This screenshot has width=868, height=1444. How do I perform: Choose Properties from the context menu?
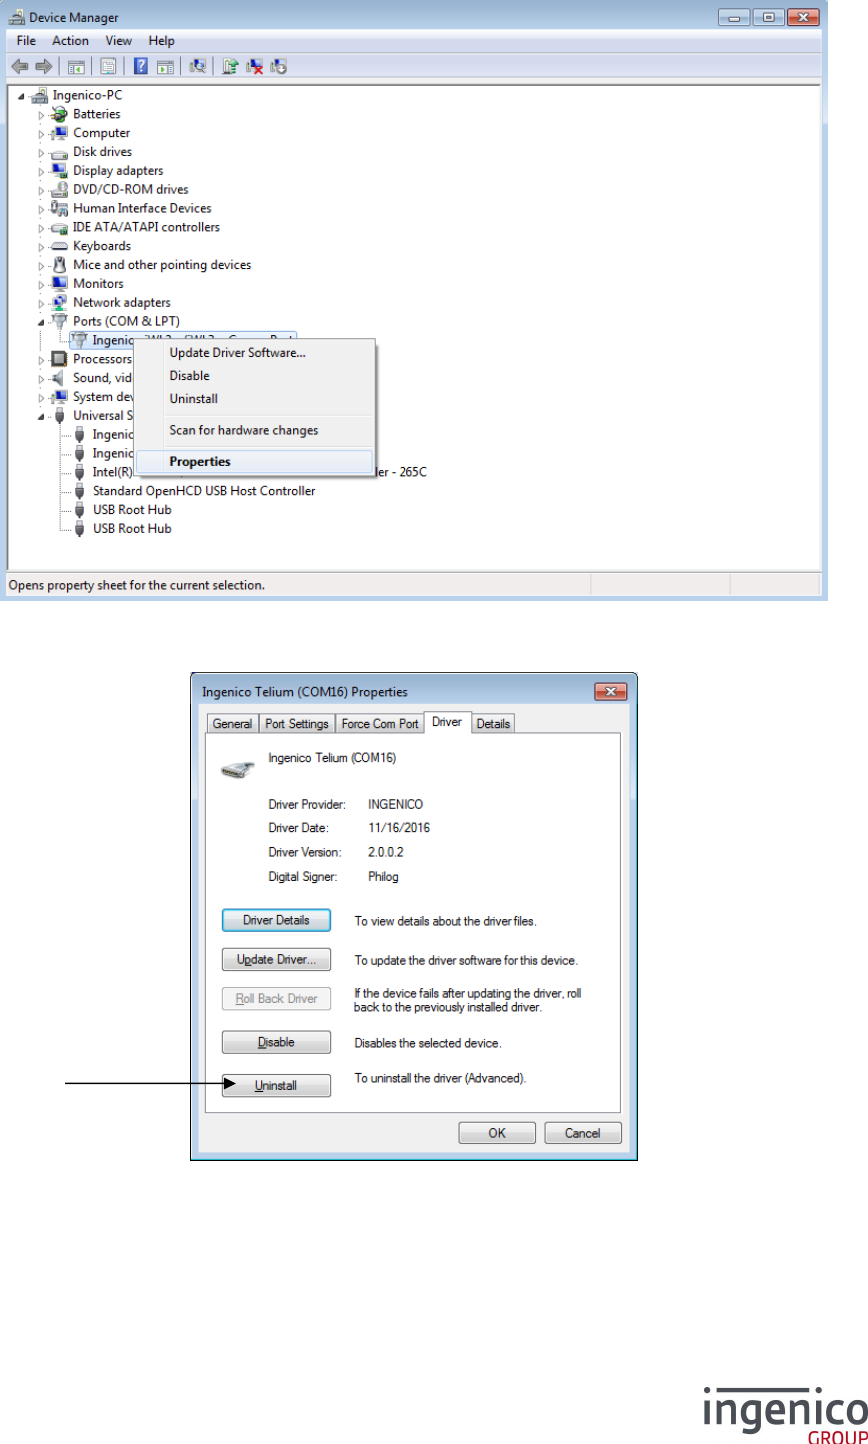point(254,462)
